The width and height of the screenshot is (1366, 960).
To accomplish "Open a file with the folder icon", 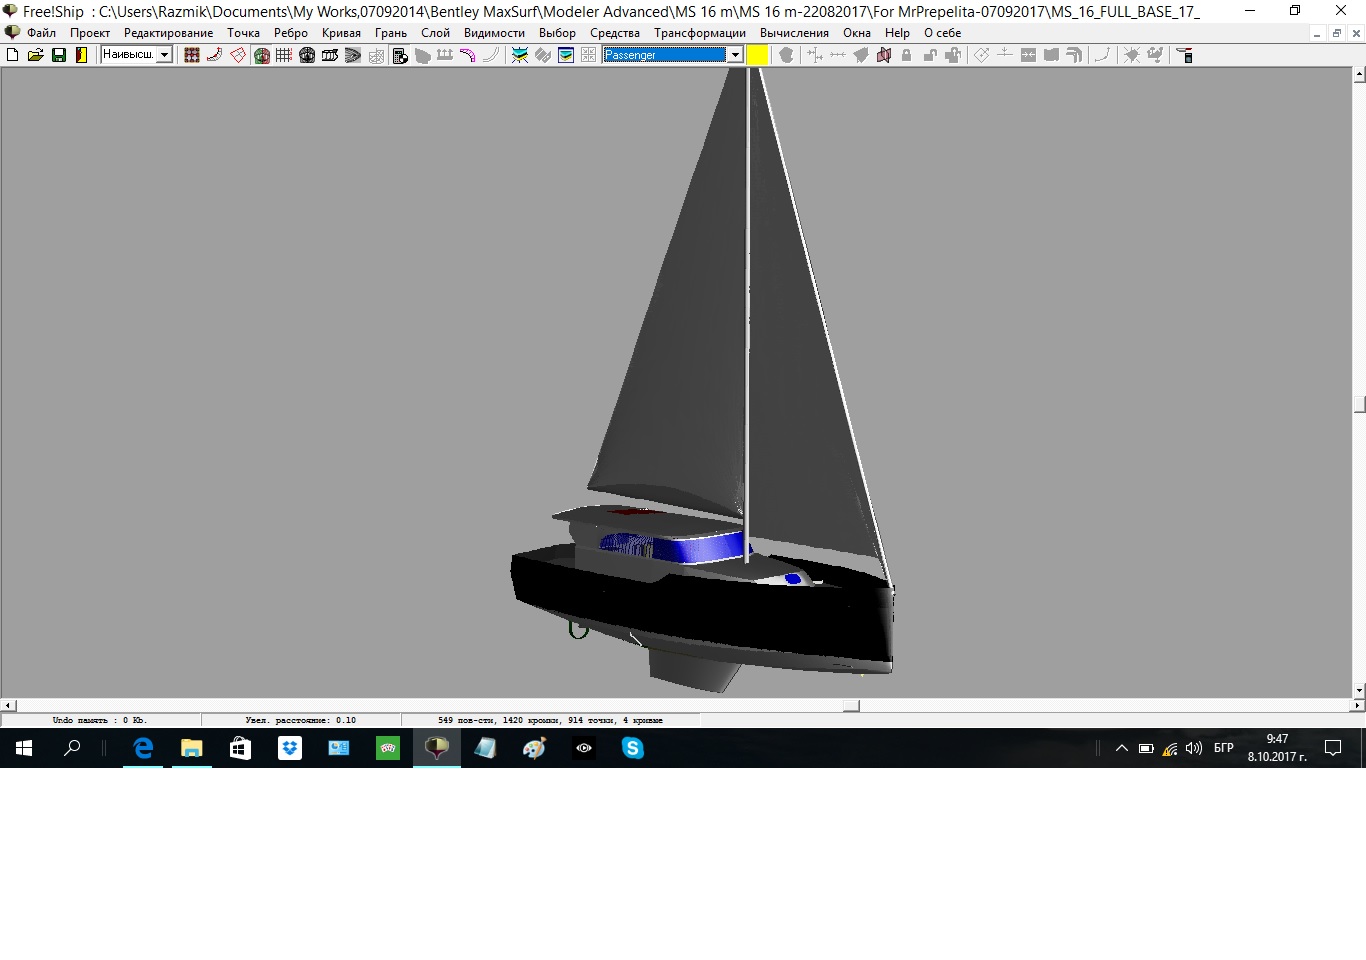I will pyautogui.click(x=35, y=55).
